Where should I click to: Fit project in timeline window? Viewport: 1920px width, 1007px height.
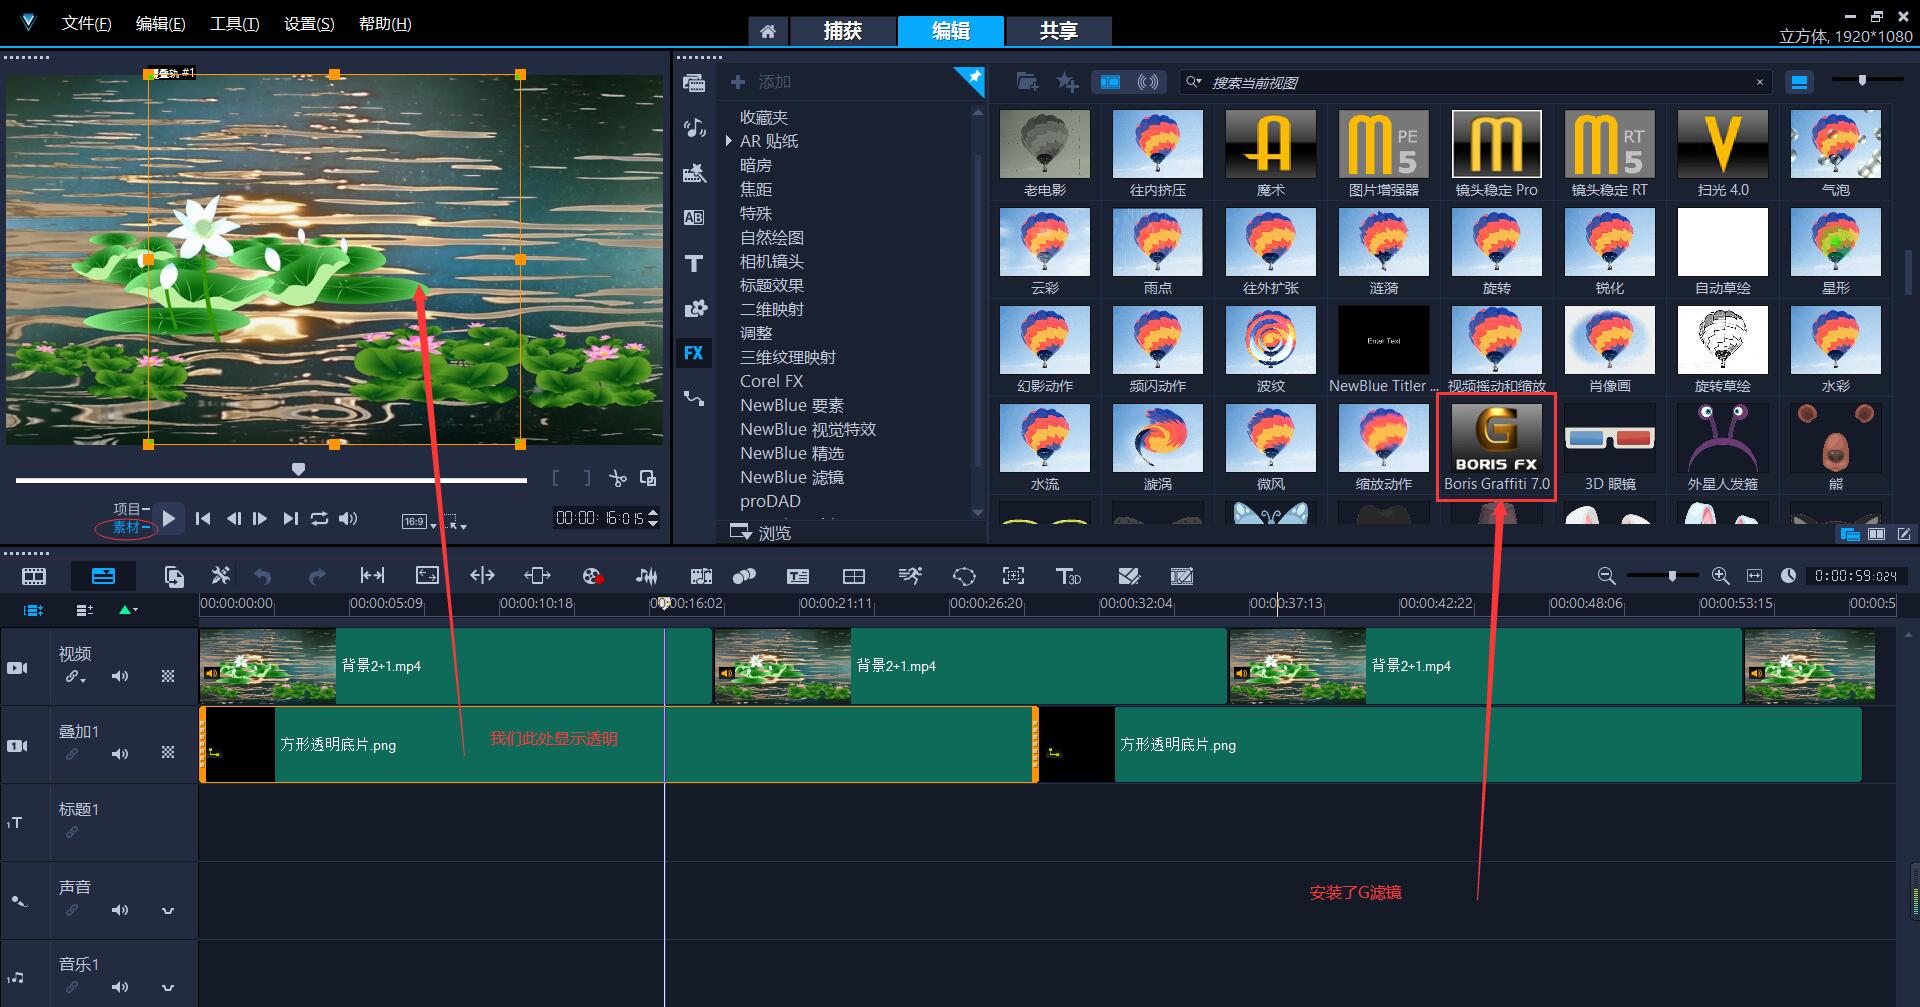pos(1754,576)
